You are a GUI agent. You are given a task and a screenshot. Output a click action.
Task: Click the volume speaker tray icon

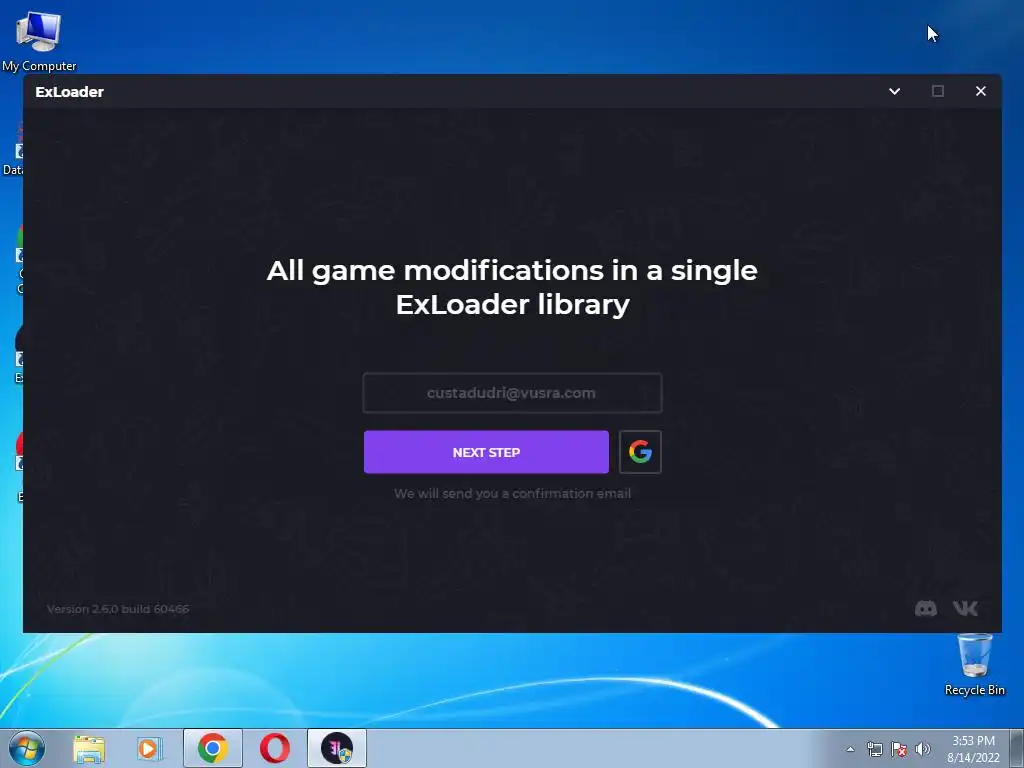pyautogui.click(x=923, y=749)
